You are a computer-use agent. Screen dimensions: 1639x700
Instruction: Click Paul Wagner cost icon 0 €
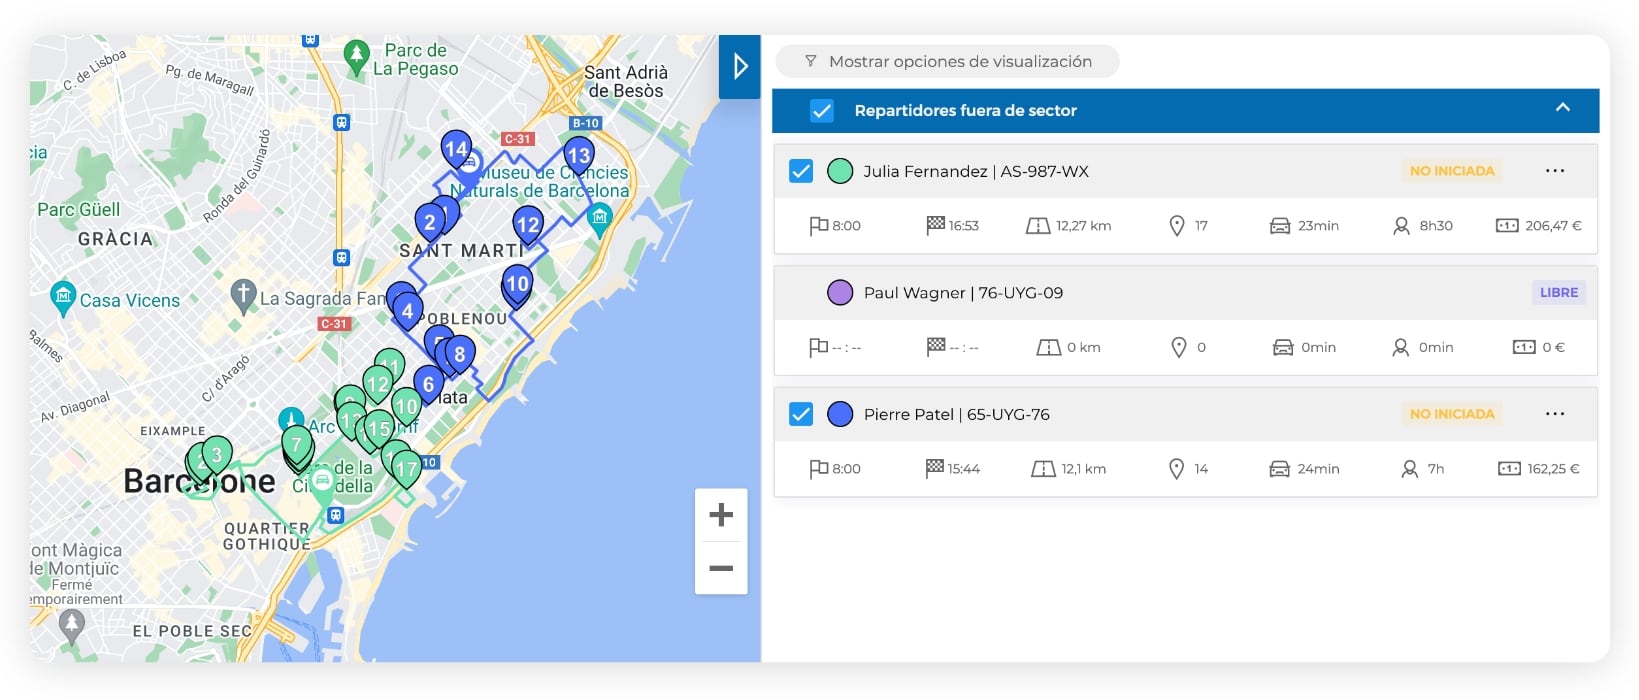[1524, 347]
